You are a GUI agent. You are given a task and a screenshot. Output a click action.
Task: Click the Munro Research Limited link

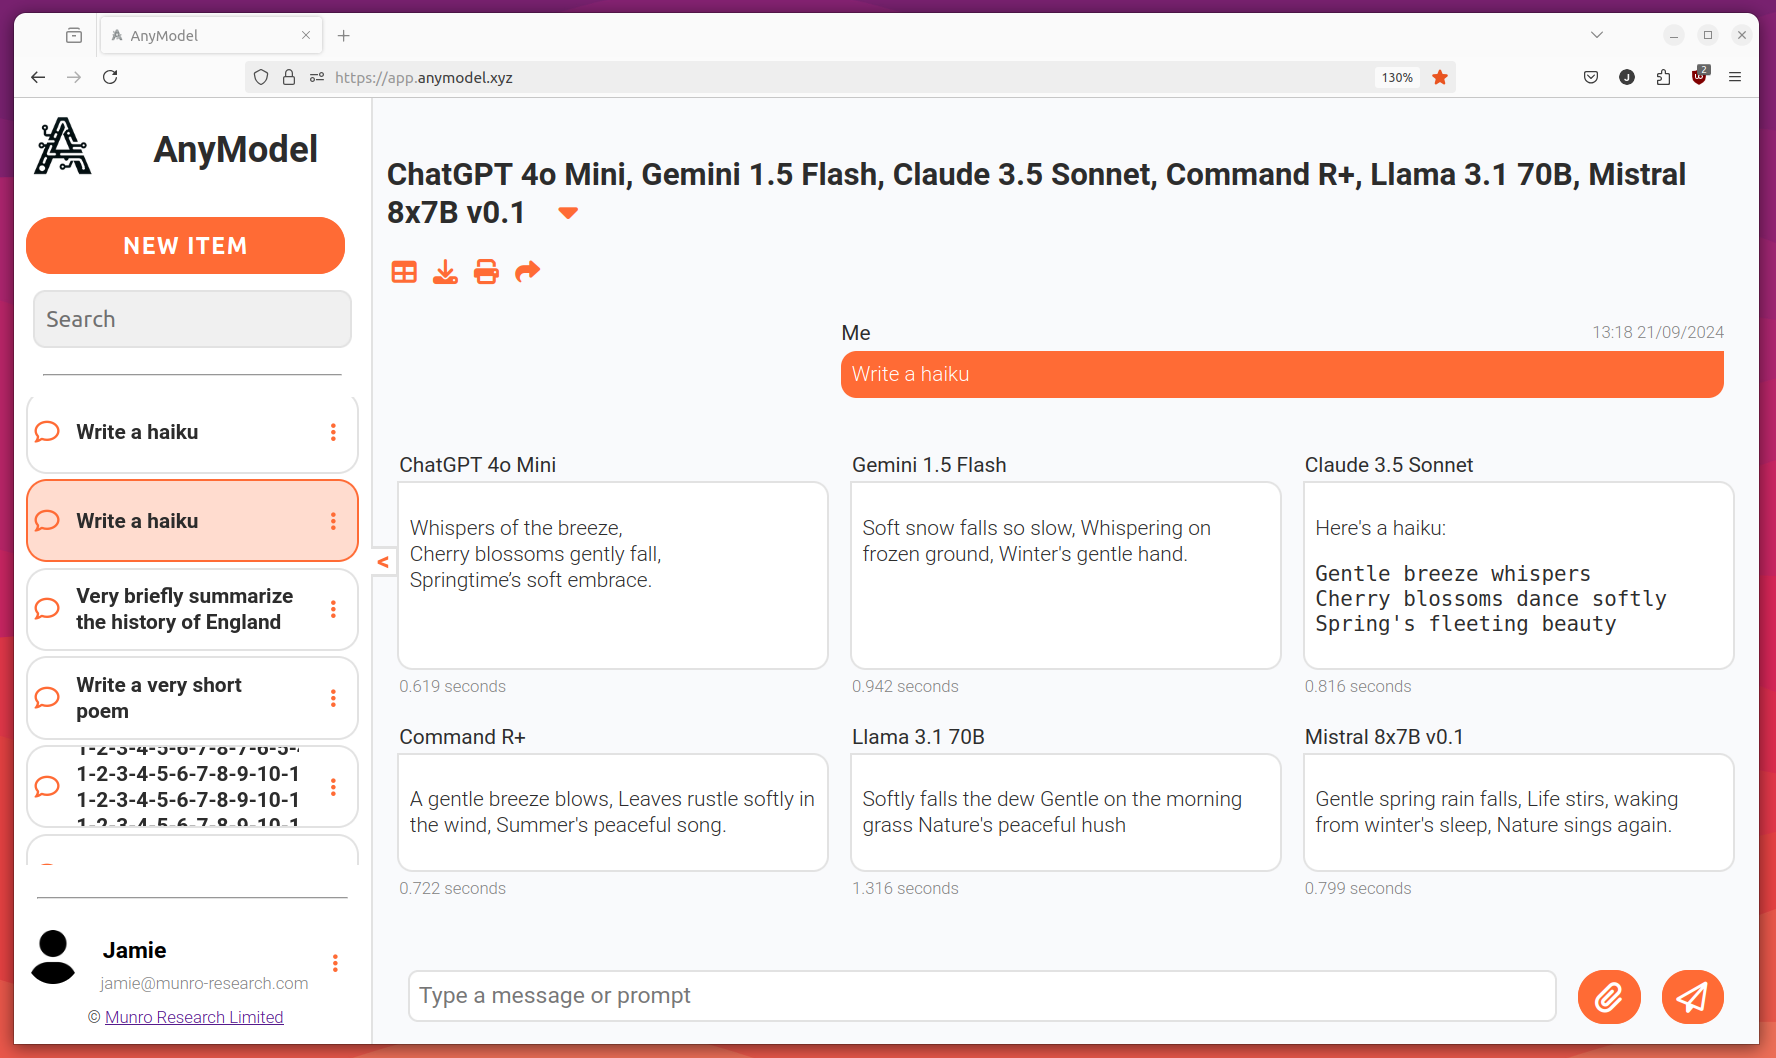pos(194,1017)
